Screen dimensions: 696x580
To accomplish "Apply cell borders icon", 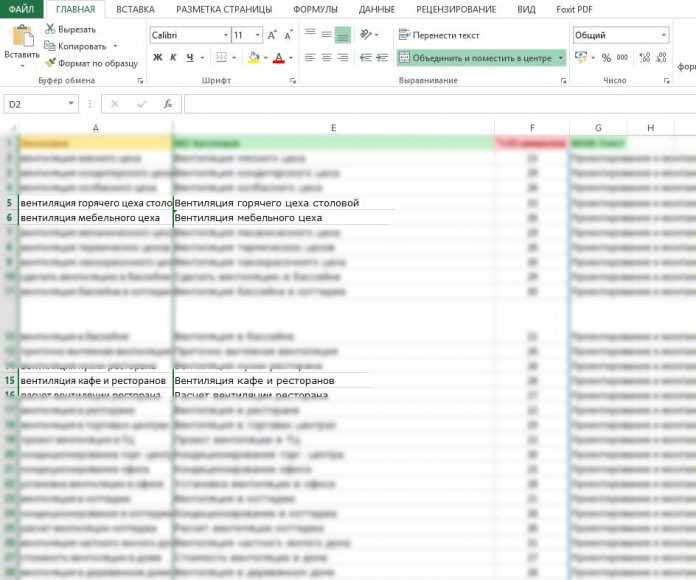I will click(221, 58).
